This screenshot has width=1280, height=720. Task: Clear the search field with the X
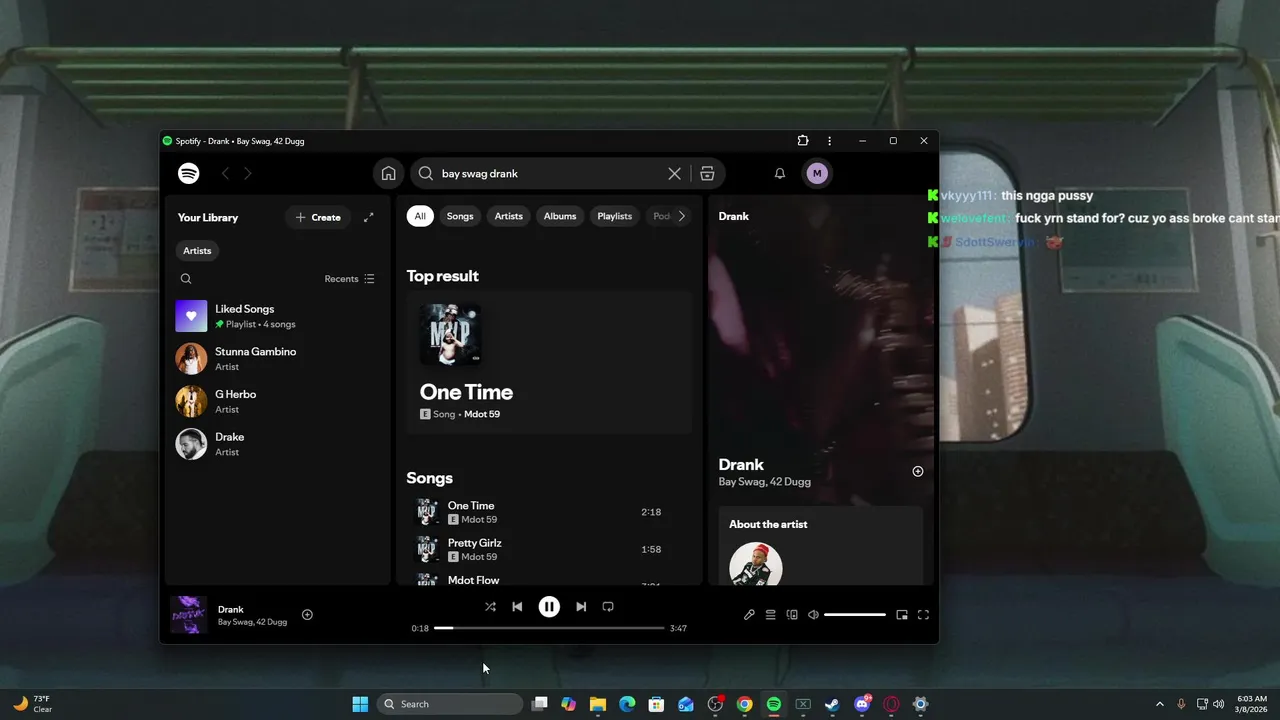675,173
